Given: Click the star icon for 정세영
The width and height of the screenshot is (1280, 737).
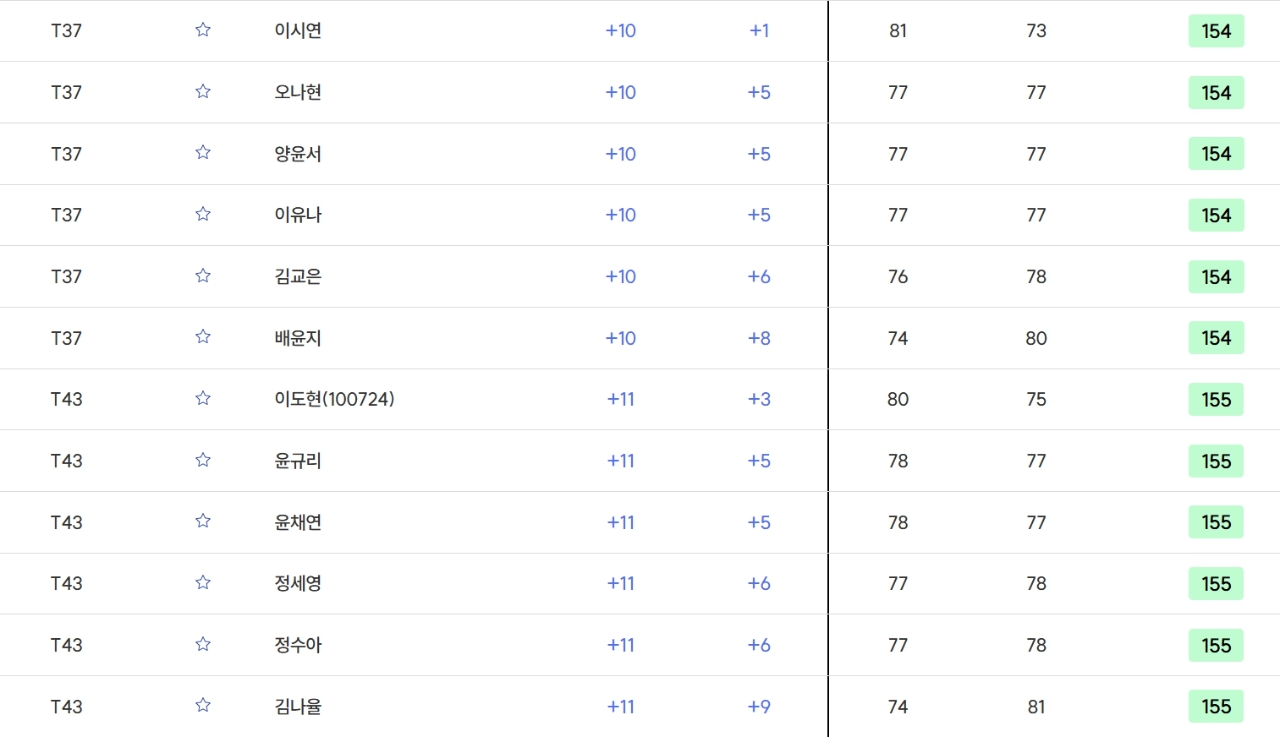Looking at the screenshot, I should (203, 583).
